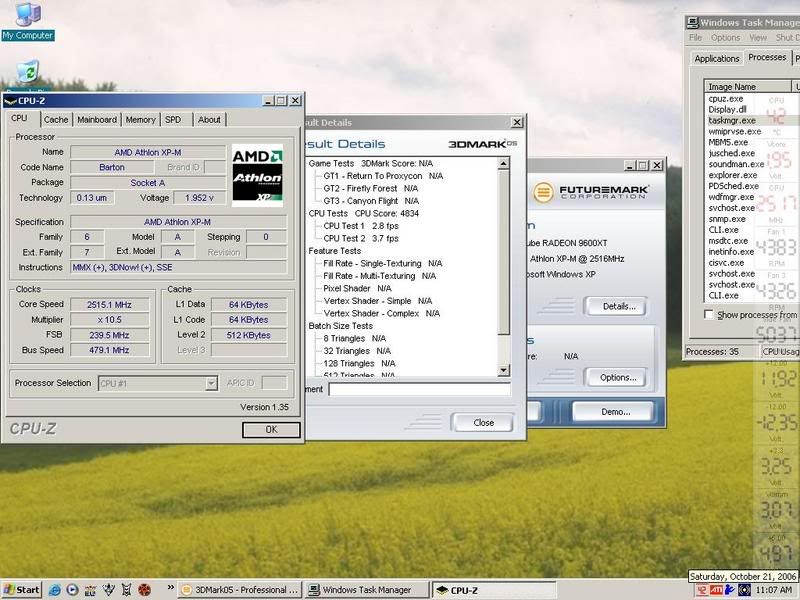Click the AMD Athlon XP logo in CPU-Z

tap(258, 175)
